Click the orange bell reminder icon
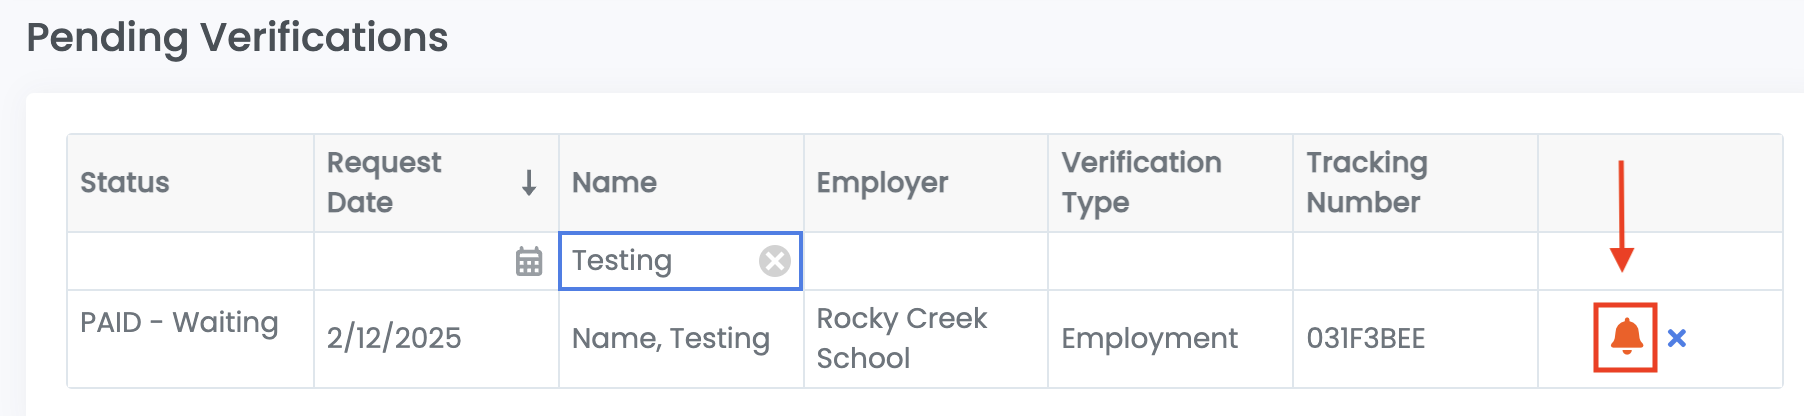Screen dimensions: 1804x416 click(1626, 337)
